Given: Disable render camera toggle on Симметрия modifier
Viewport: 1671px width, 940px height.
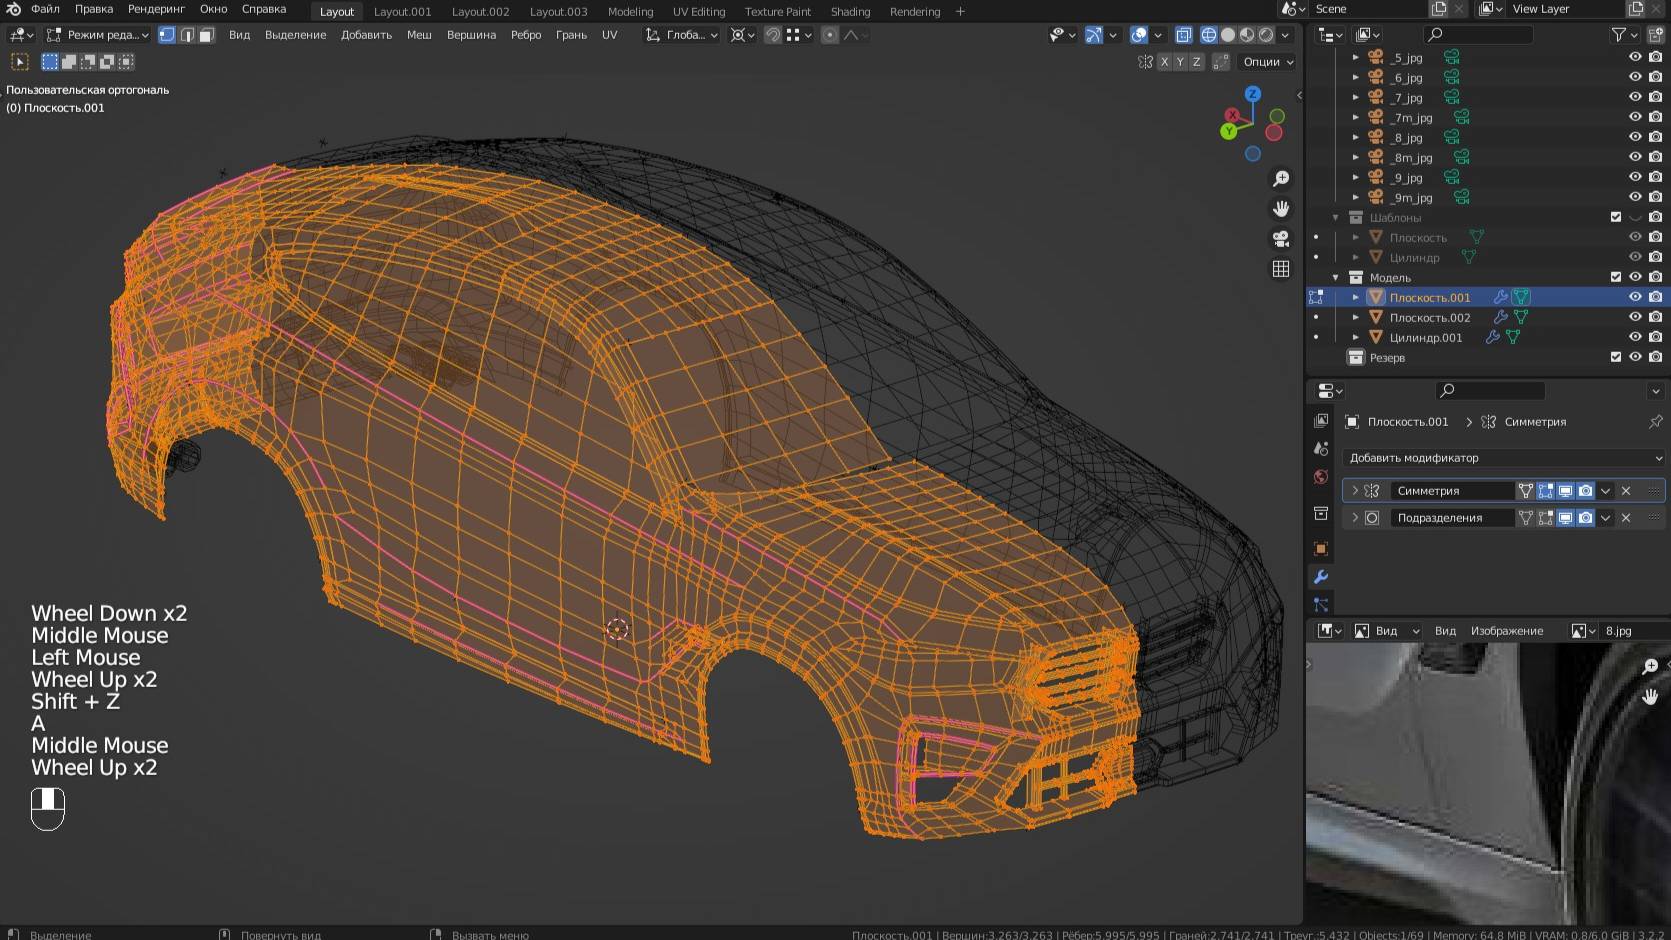Looking at the screenshot, I should pos(1585,490).
